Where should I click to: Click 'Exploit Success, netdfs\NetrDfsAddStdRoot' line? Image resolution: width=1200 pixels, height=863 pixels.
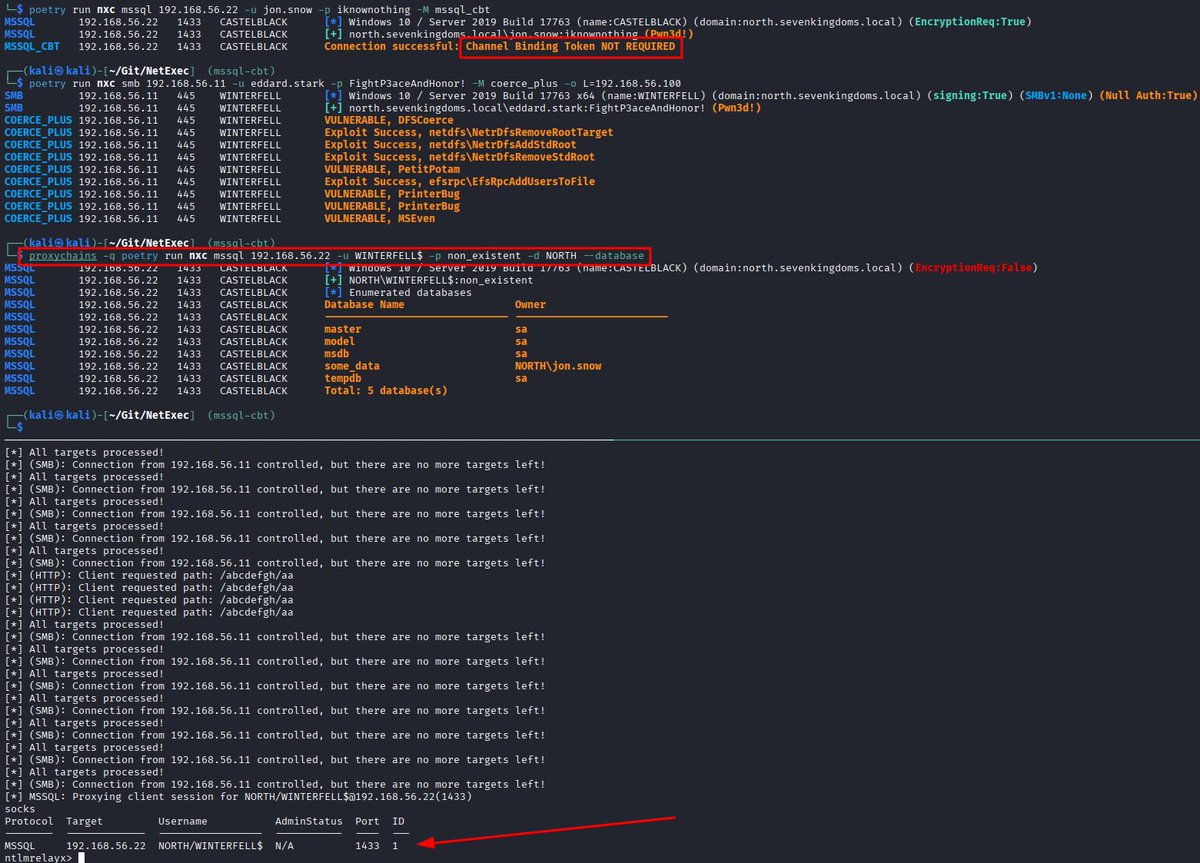(450, 145)
